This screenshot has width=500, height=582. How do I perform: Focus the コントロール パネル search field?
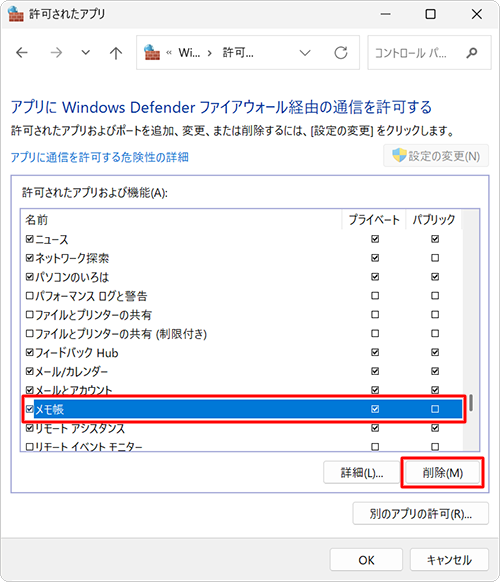[429, 53]
